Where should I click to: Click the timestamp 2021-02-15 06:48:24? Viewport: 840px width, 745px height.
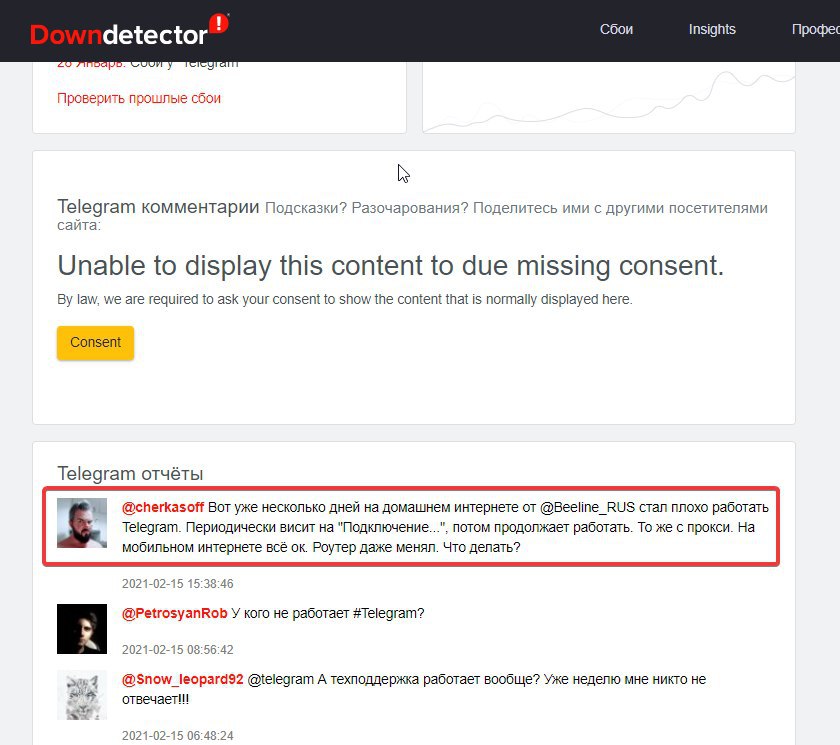tap(178, 736)
